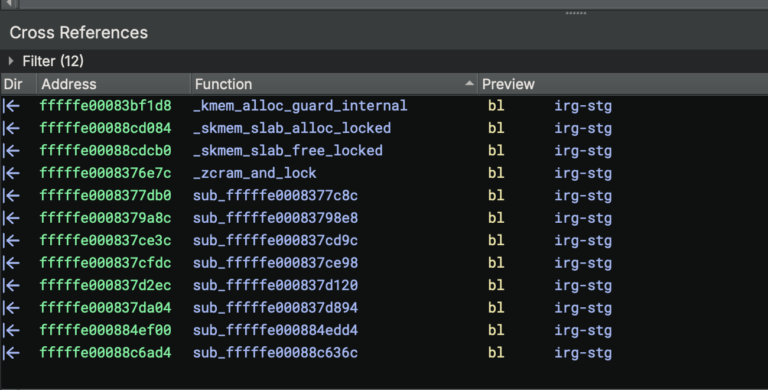Viewport: 768px width, 390px height.
Task: Select address fffffe00088cdcb0
Action: click(105, 151)
